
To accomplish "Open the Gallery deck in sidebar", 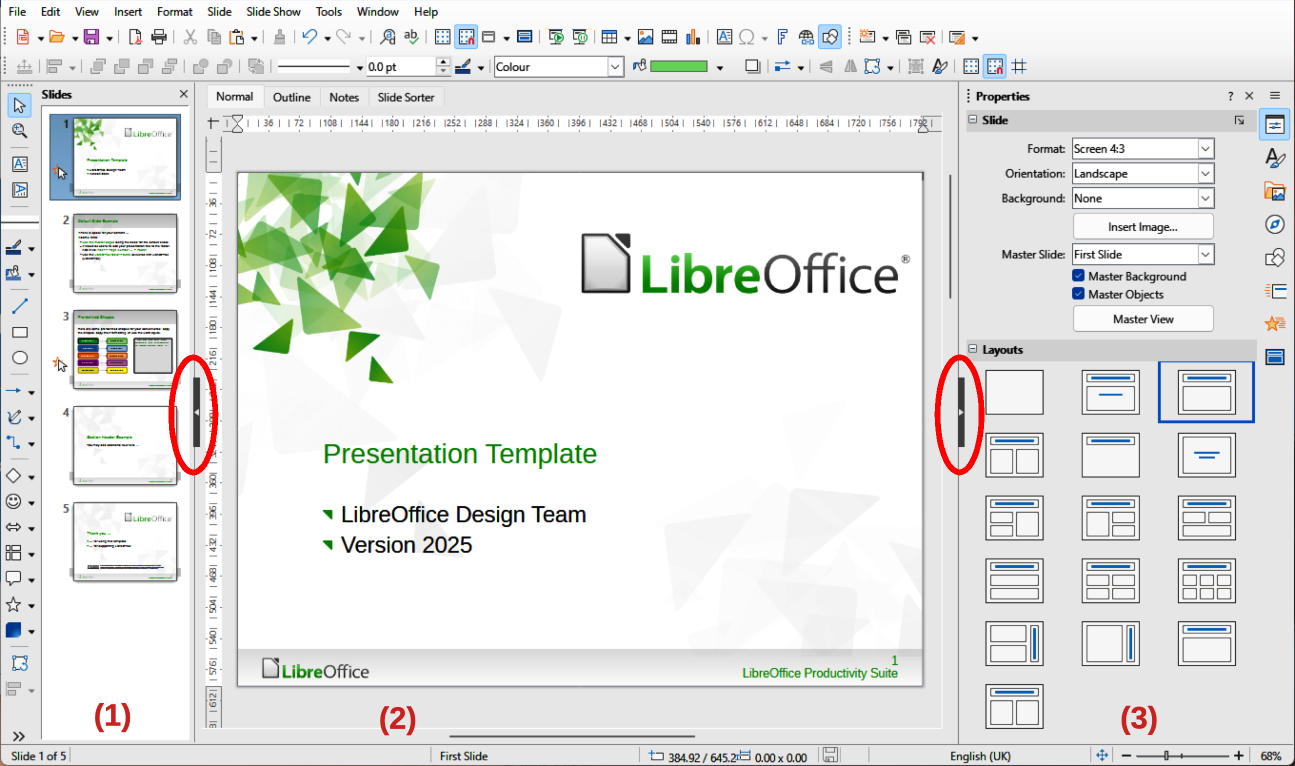I will pyautogui.click(x=1274, y=191).
